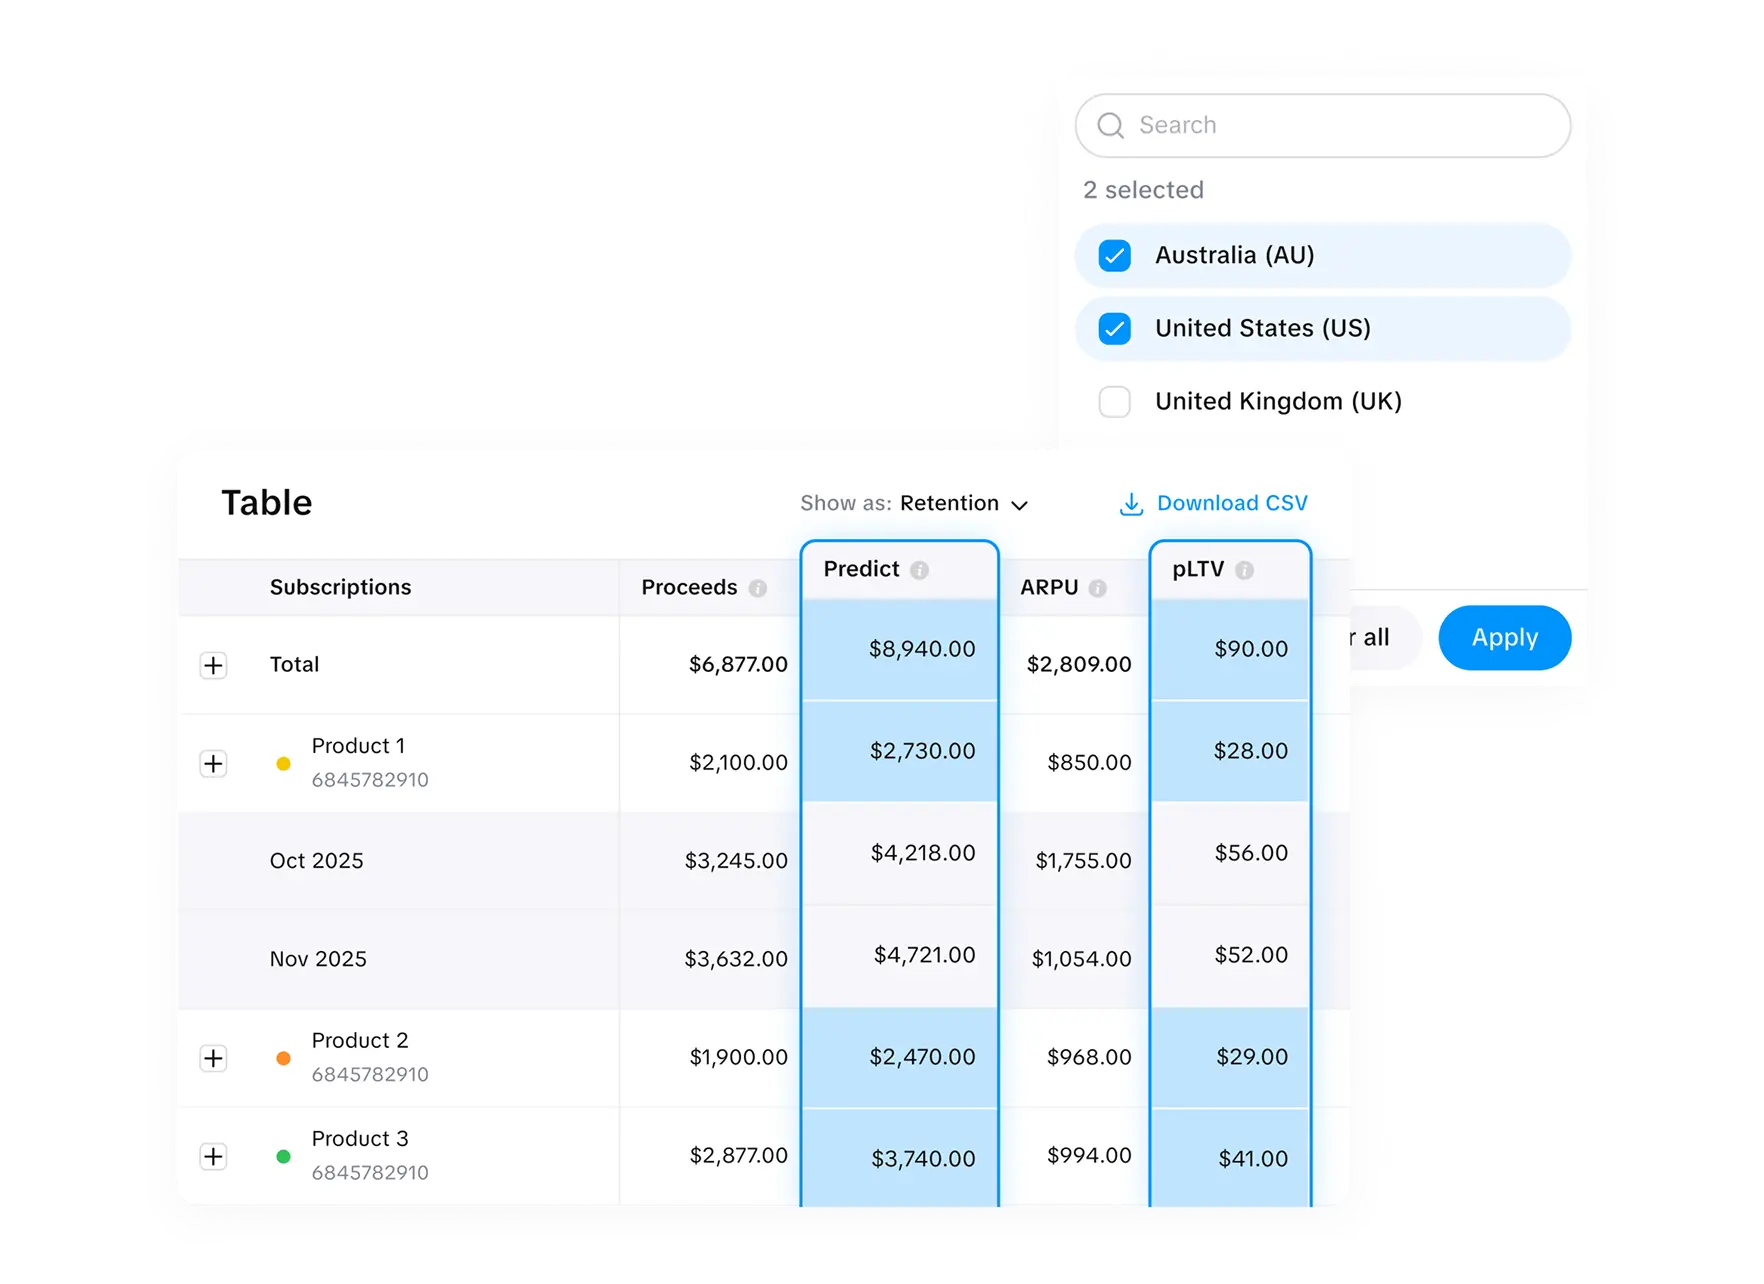The height and width of the screenshot is (1284, 1764).
Task: Click the green dot beside Product 3
Action: 283,1156
